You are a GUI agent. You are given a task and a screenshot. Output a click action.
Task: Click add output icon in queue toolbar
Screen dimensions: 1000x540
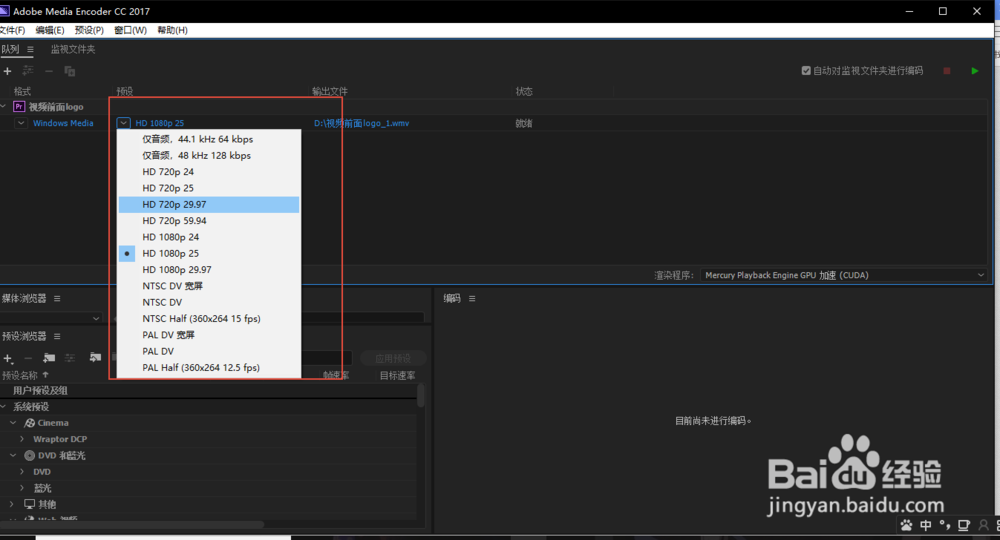coord(28,71)
